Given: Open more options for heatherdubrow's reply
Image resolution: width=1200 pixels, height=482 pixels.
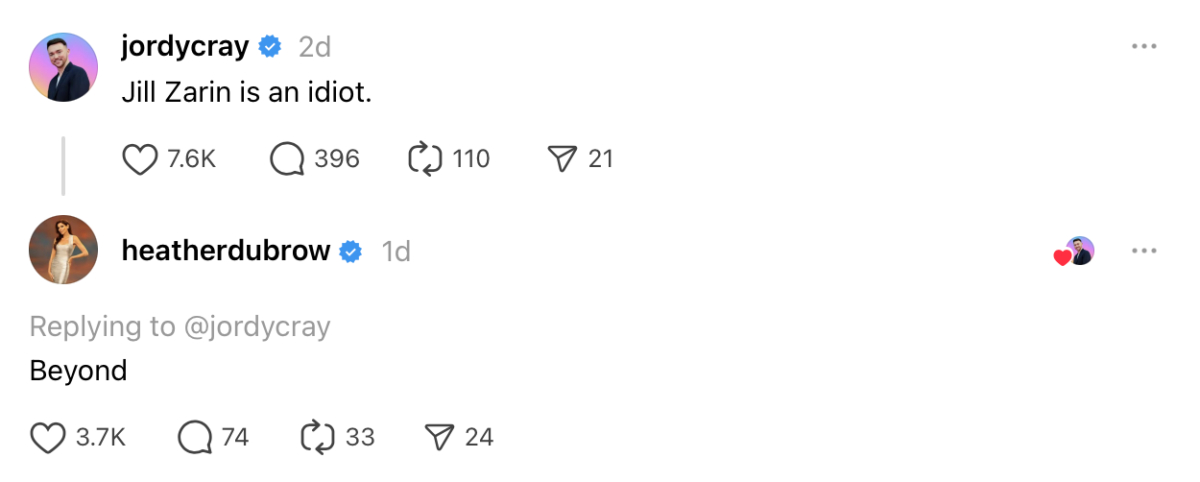Looking at the screenshot, I should tap(1144, 251).
